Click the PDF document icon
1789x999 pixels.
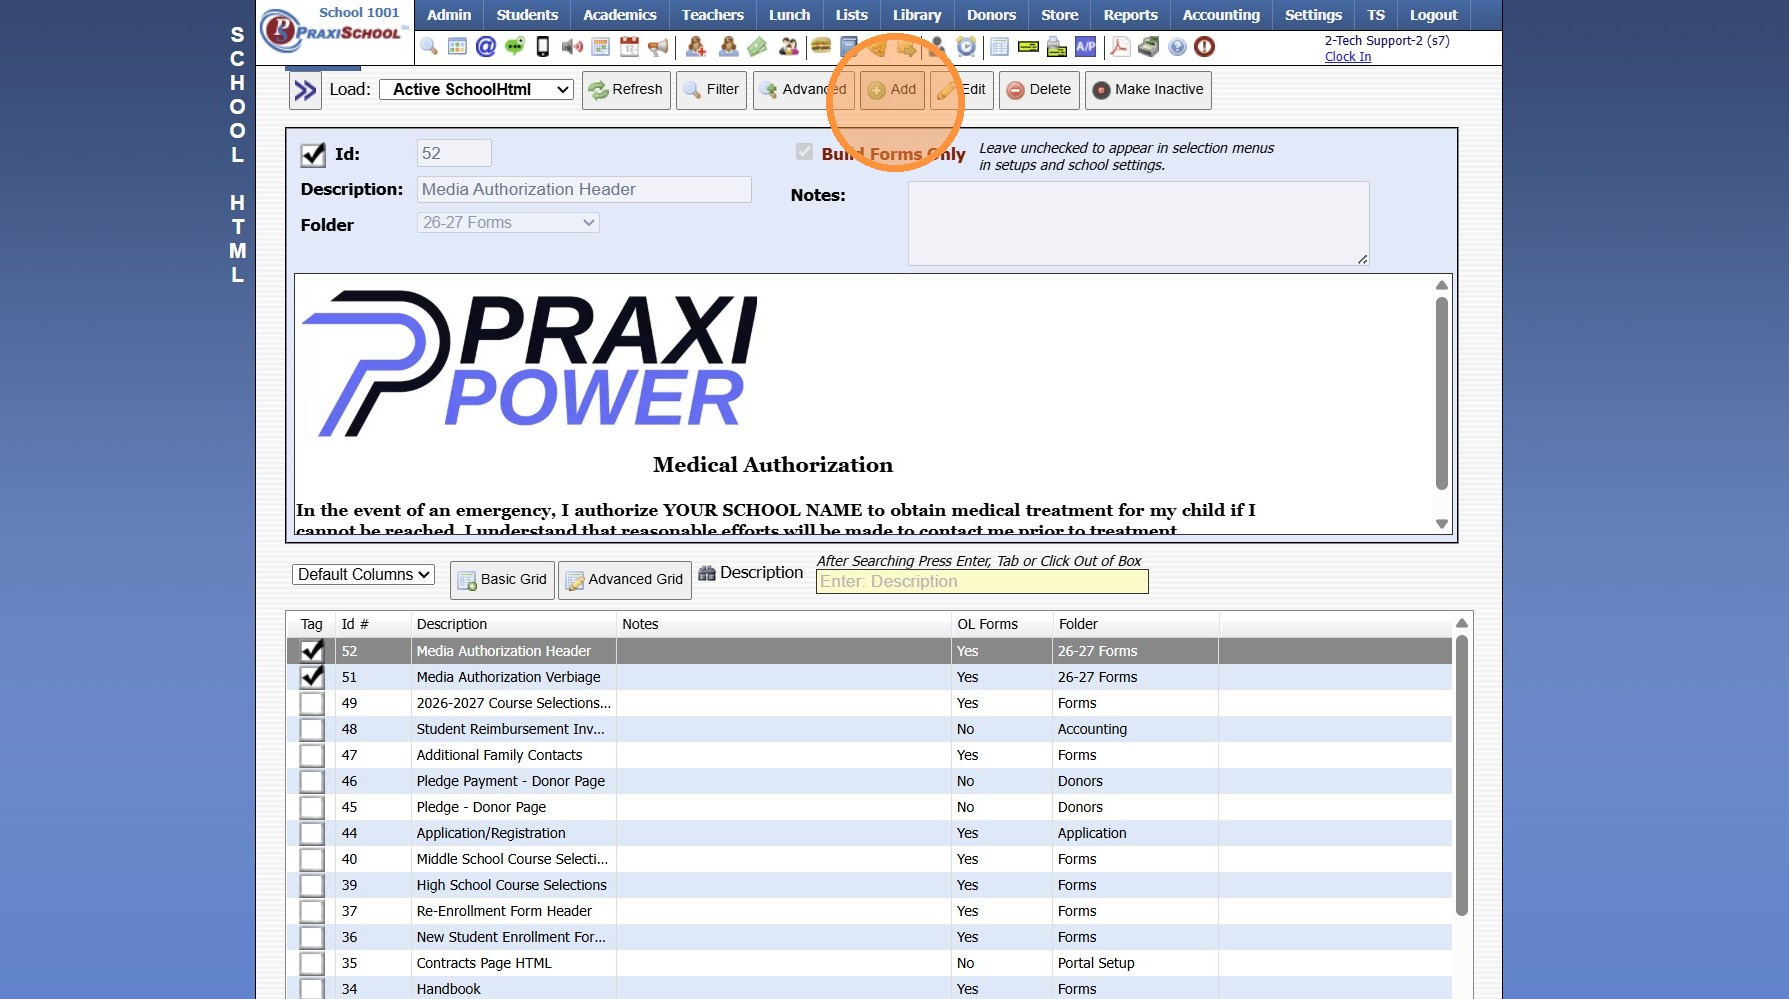pos(1119,47)
